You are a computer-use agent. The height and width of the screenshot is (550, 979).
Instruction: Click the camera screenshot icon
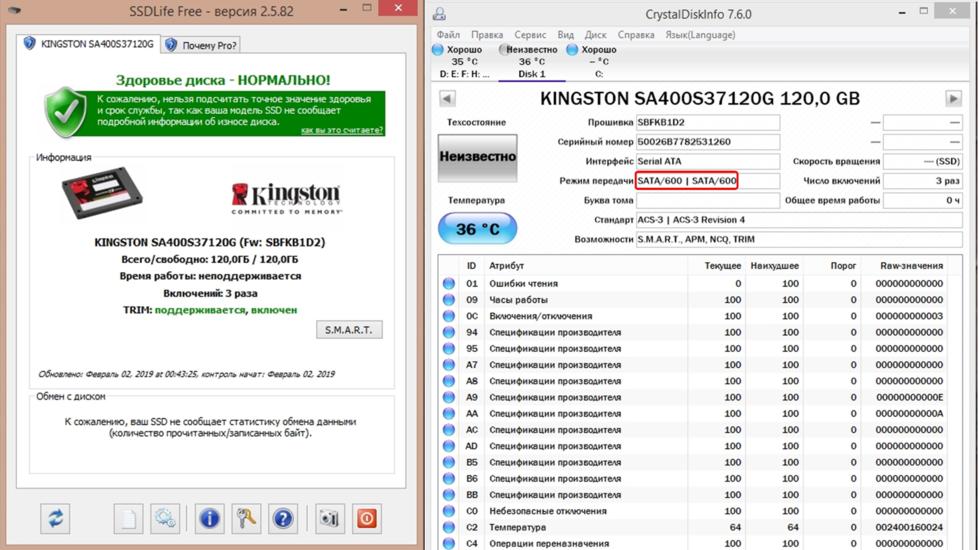coord(329,518)
